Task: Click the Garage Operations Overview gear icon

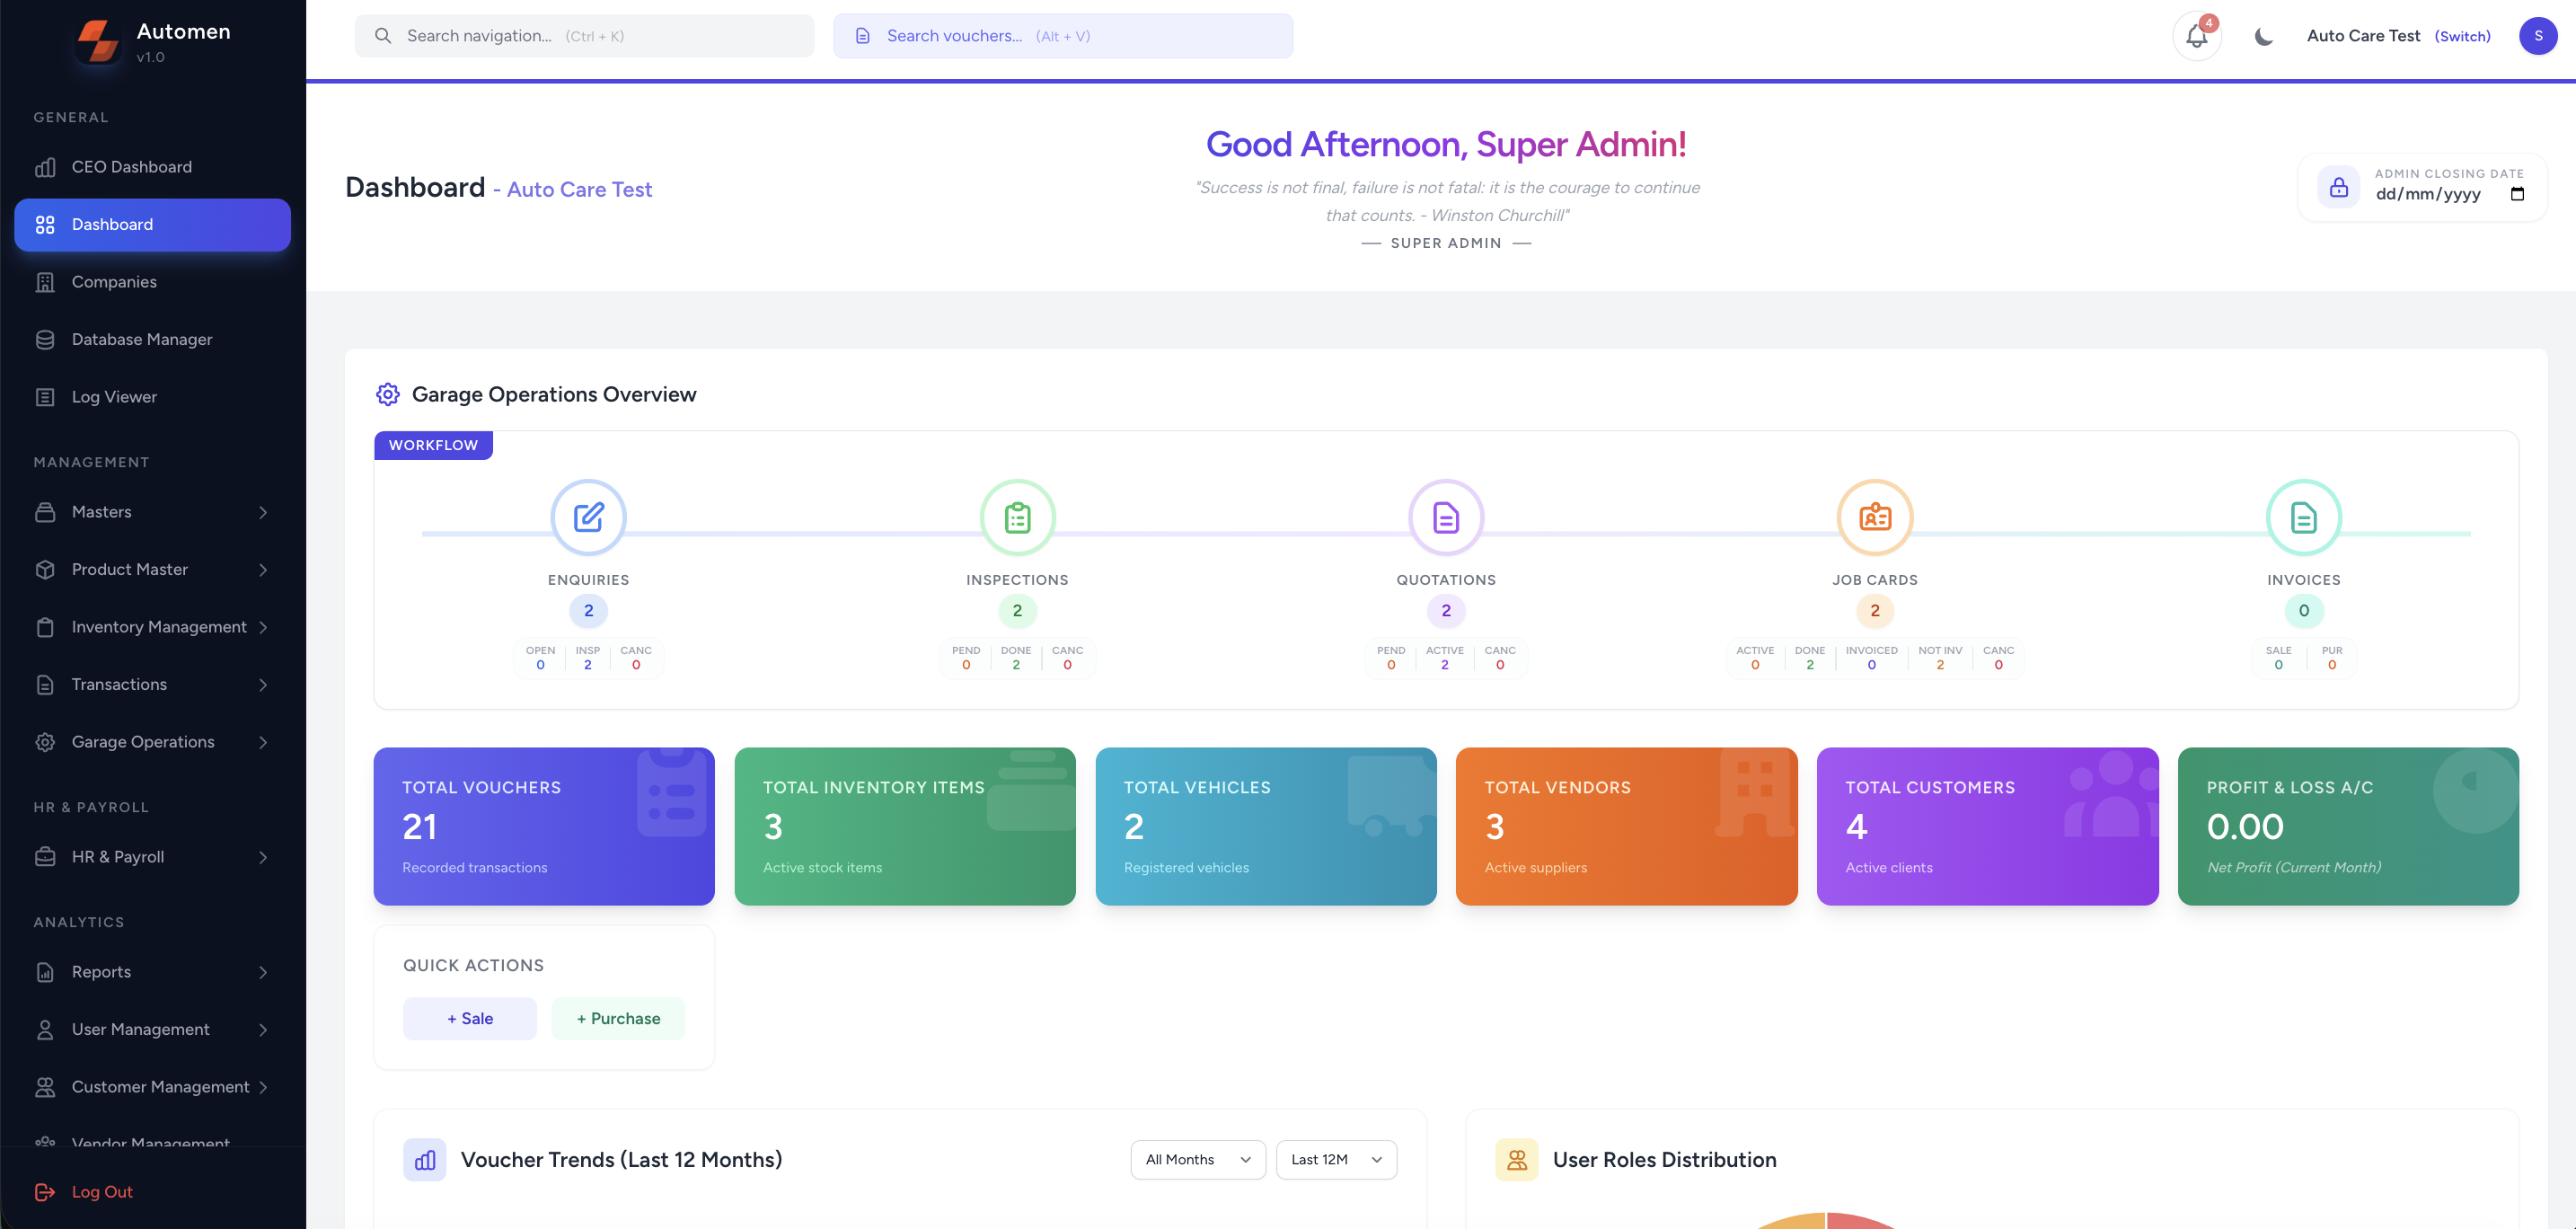Action: pyautogui.click(x=388, y=394)
